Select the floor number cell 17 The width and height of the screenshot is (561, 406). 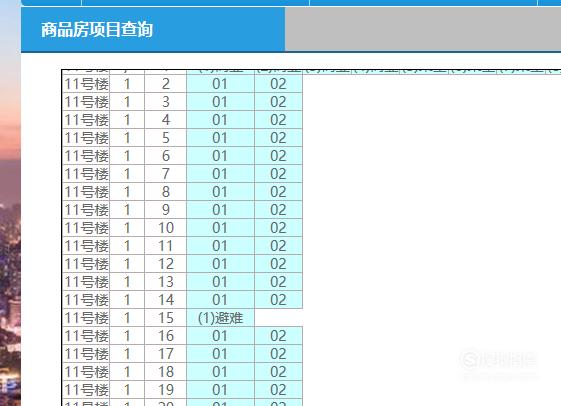(x=166, y=354)
